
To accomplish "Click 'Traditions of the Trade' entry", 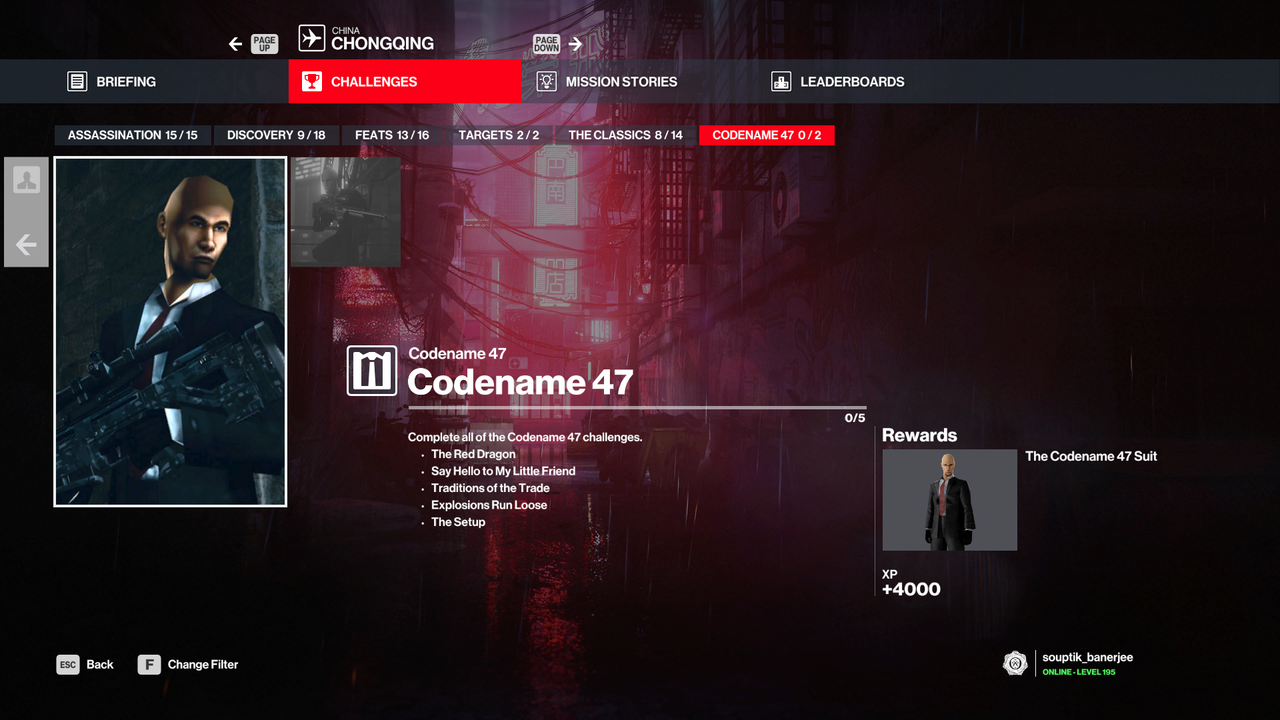I will click(x=490, y=488).
